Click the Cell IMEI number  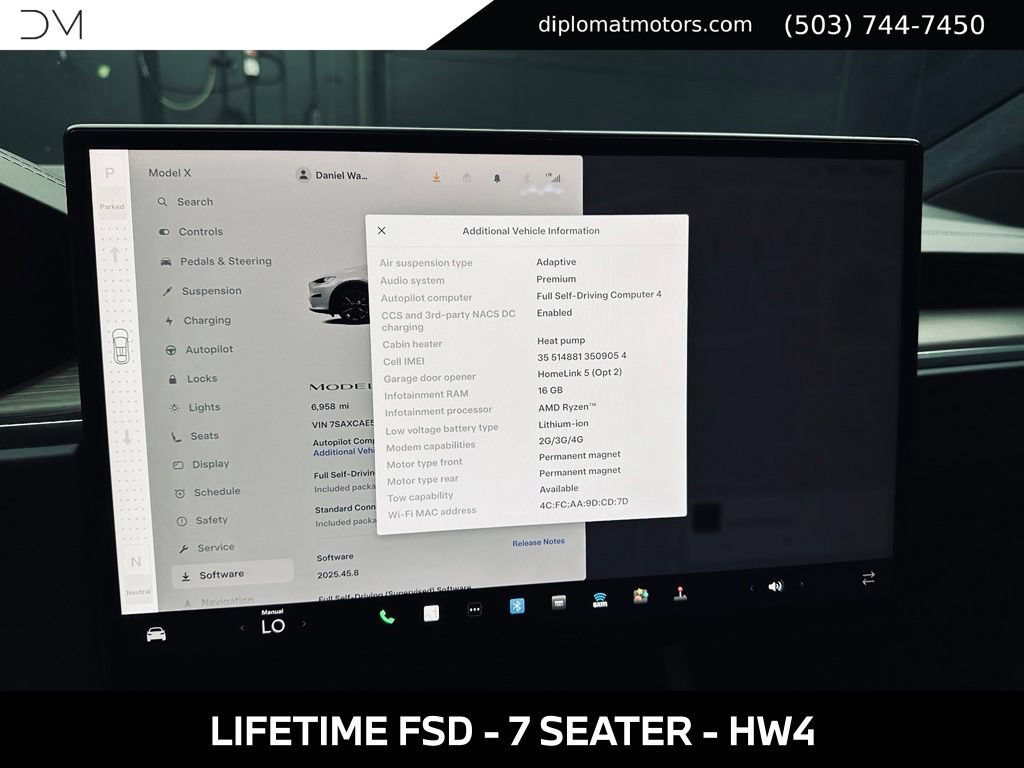[x=582, y=357]
